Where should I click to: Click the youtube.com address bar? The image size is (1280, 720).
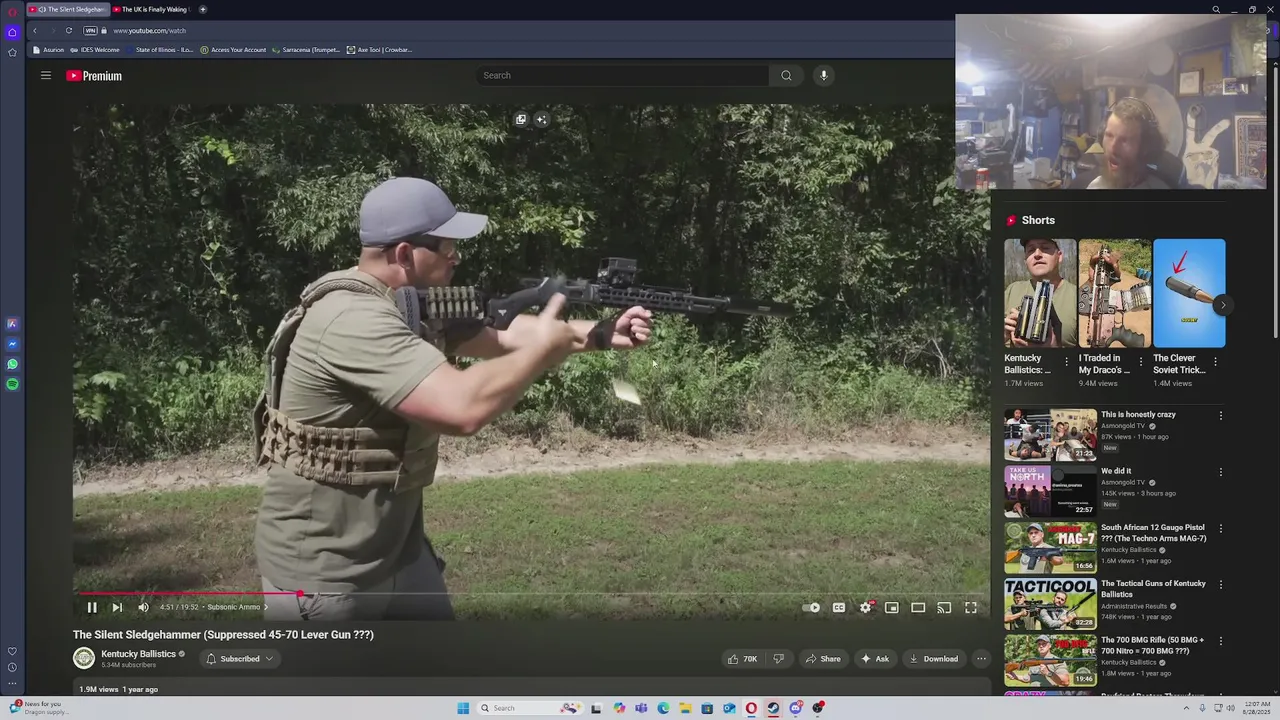[148, 30]
